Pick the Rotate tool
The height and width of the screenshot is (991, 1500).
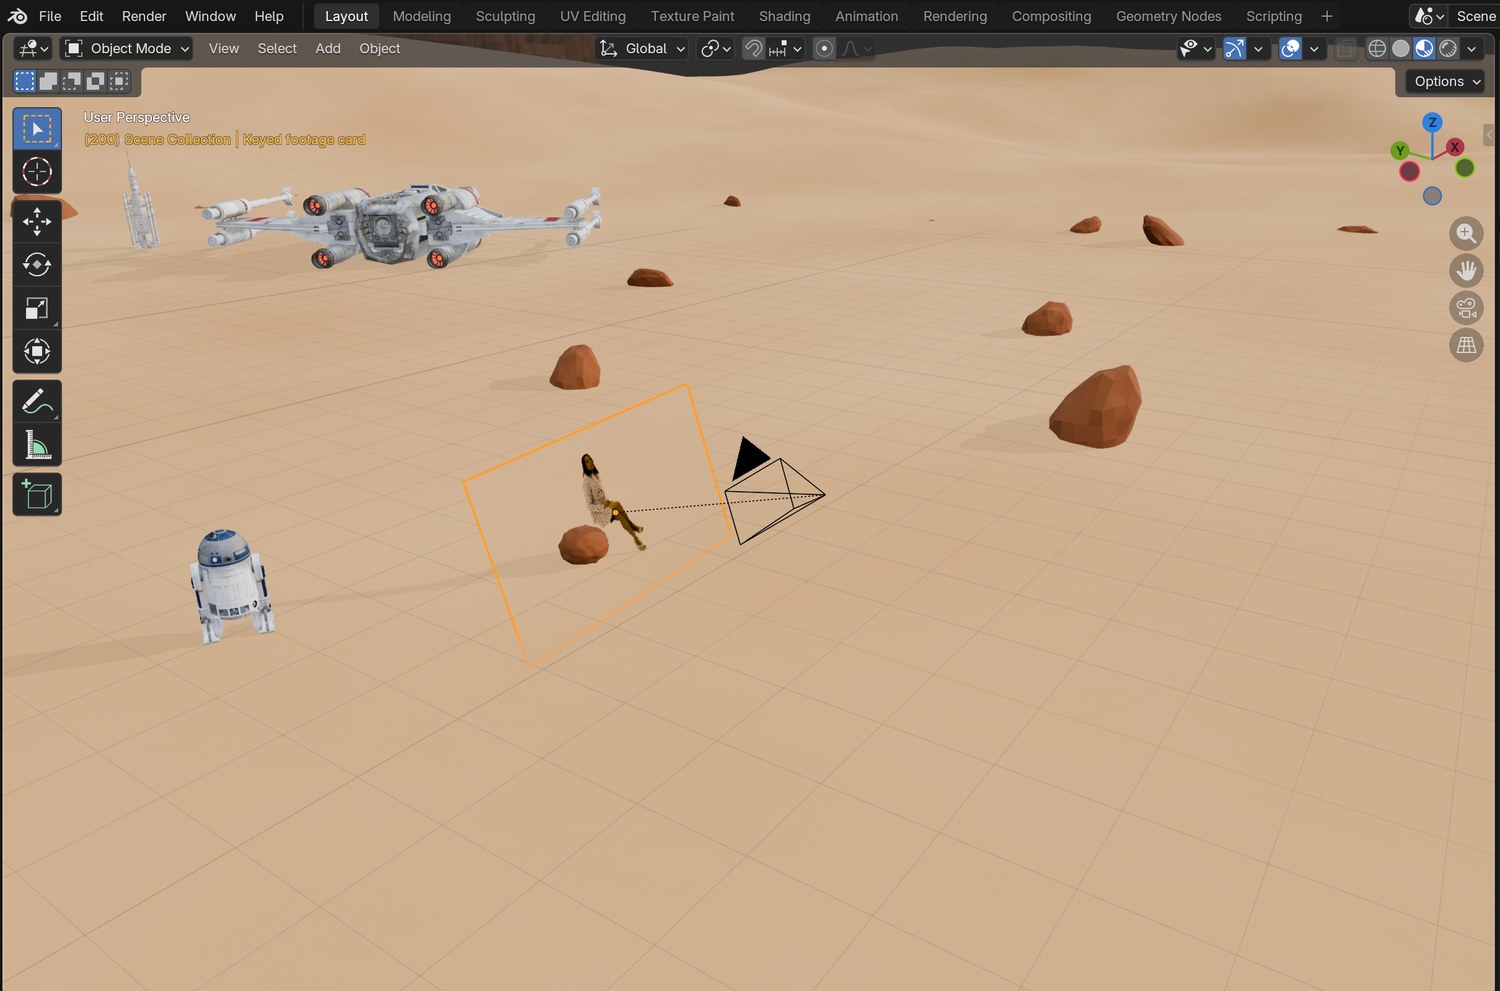pos(37,264)
